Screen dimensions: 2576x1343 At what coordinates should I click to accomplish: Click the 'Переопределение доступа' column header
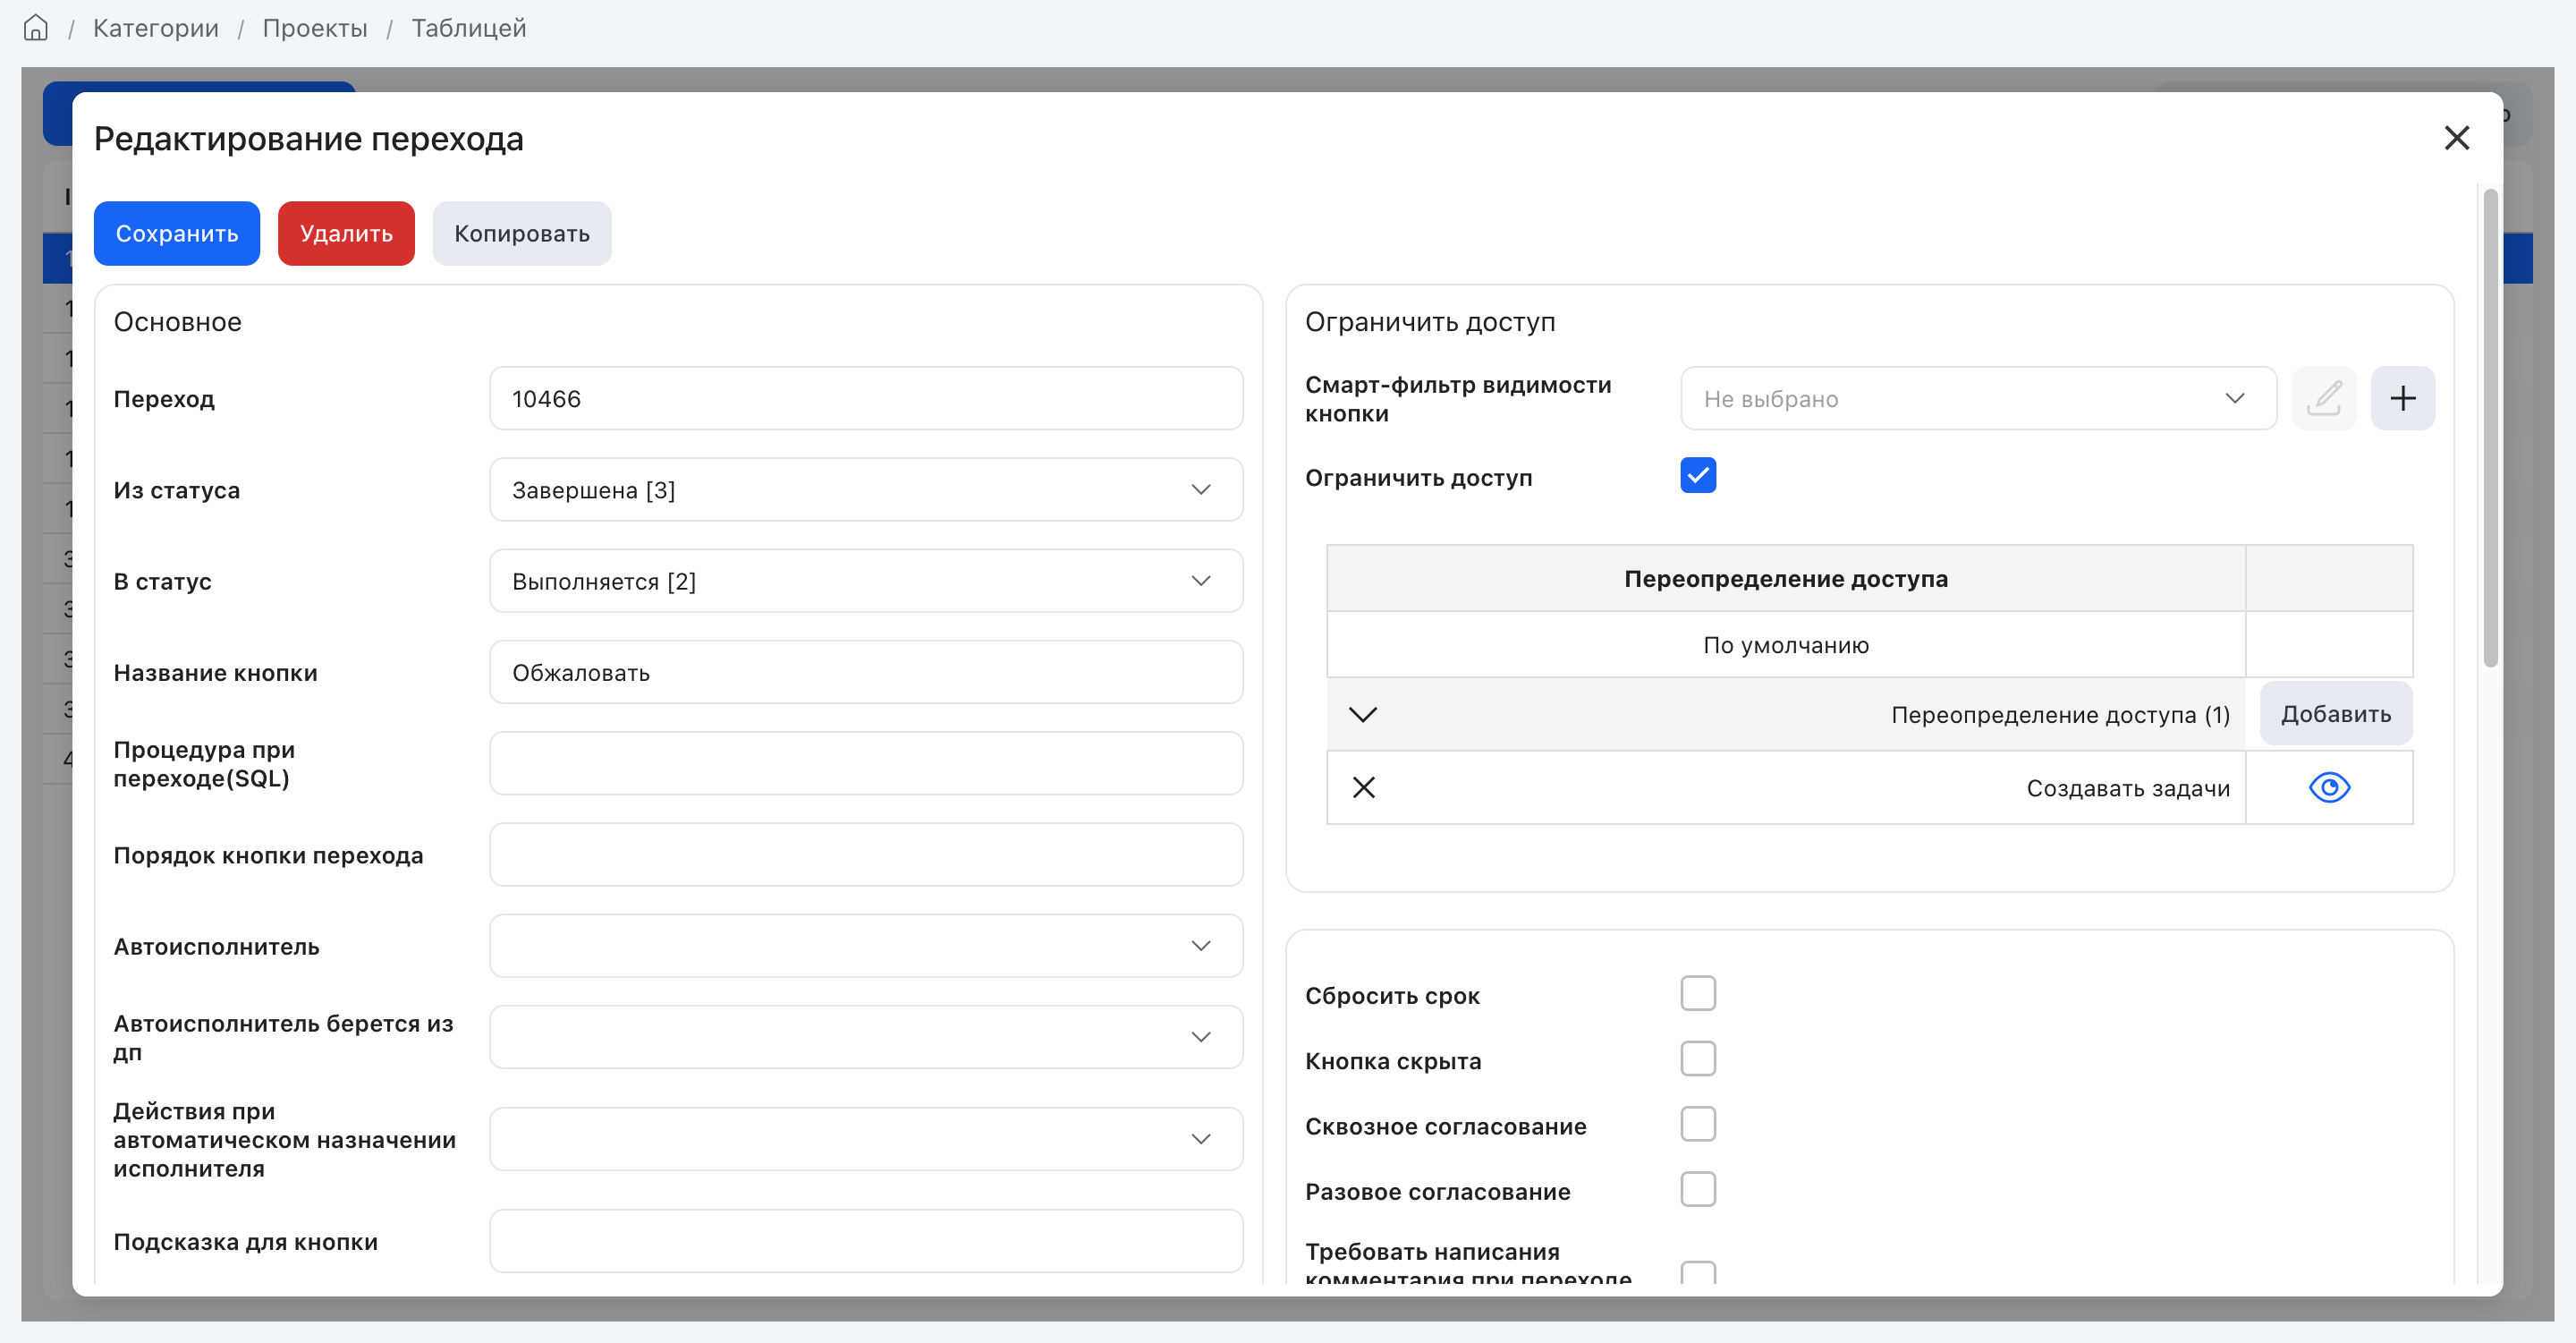coord(1785,578)
